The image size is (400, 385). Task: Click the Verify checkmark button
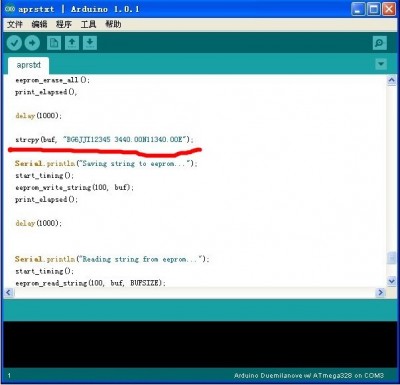(14, 43)
